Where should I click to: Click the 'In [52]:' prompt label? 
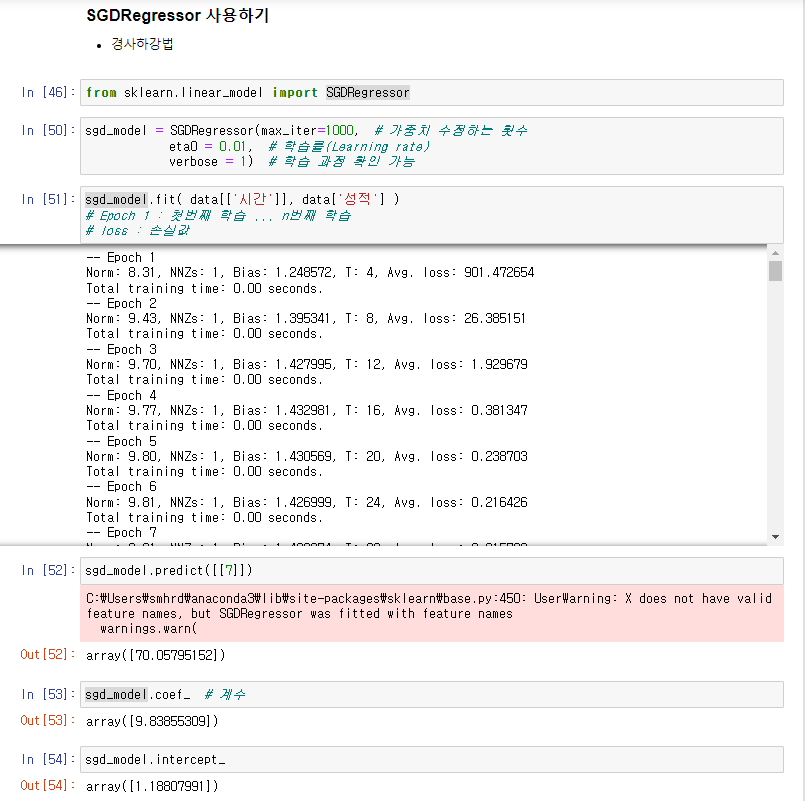(48, 570)
